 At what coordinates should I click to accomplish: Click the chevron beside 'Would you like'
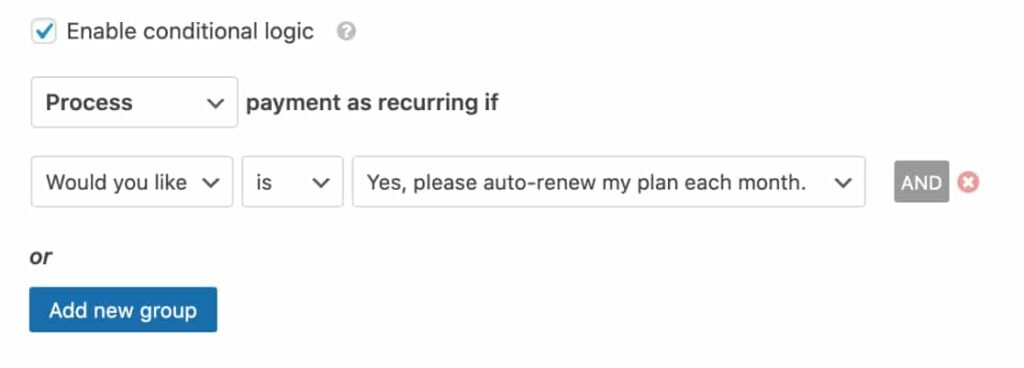(210, 183)
